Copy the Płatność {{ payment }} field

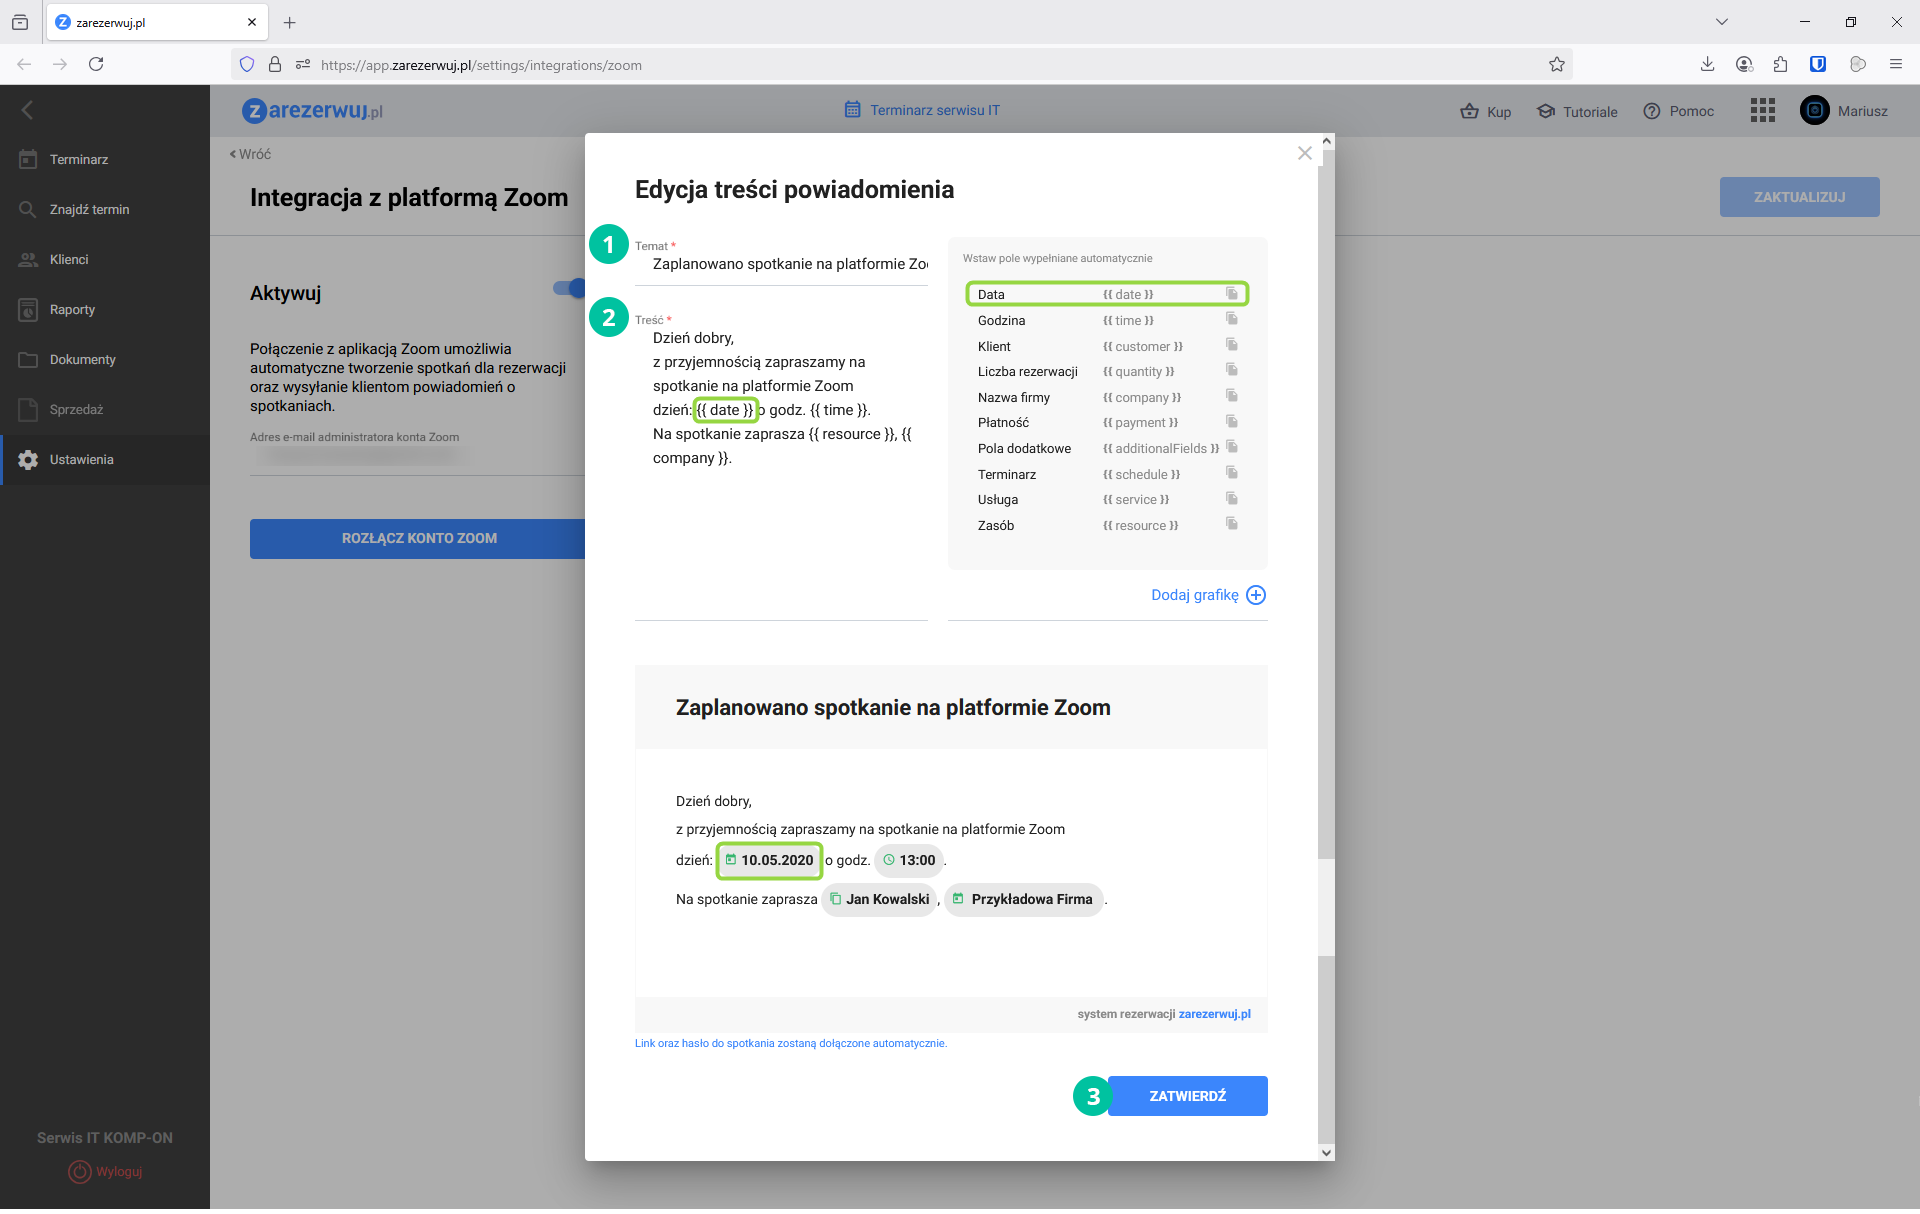(1232, 422)
